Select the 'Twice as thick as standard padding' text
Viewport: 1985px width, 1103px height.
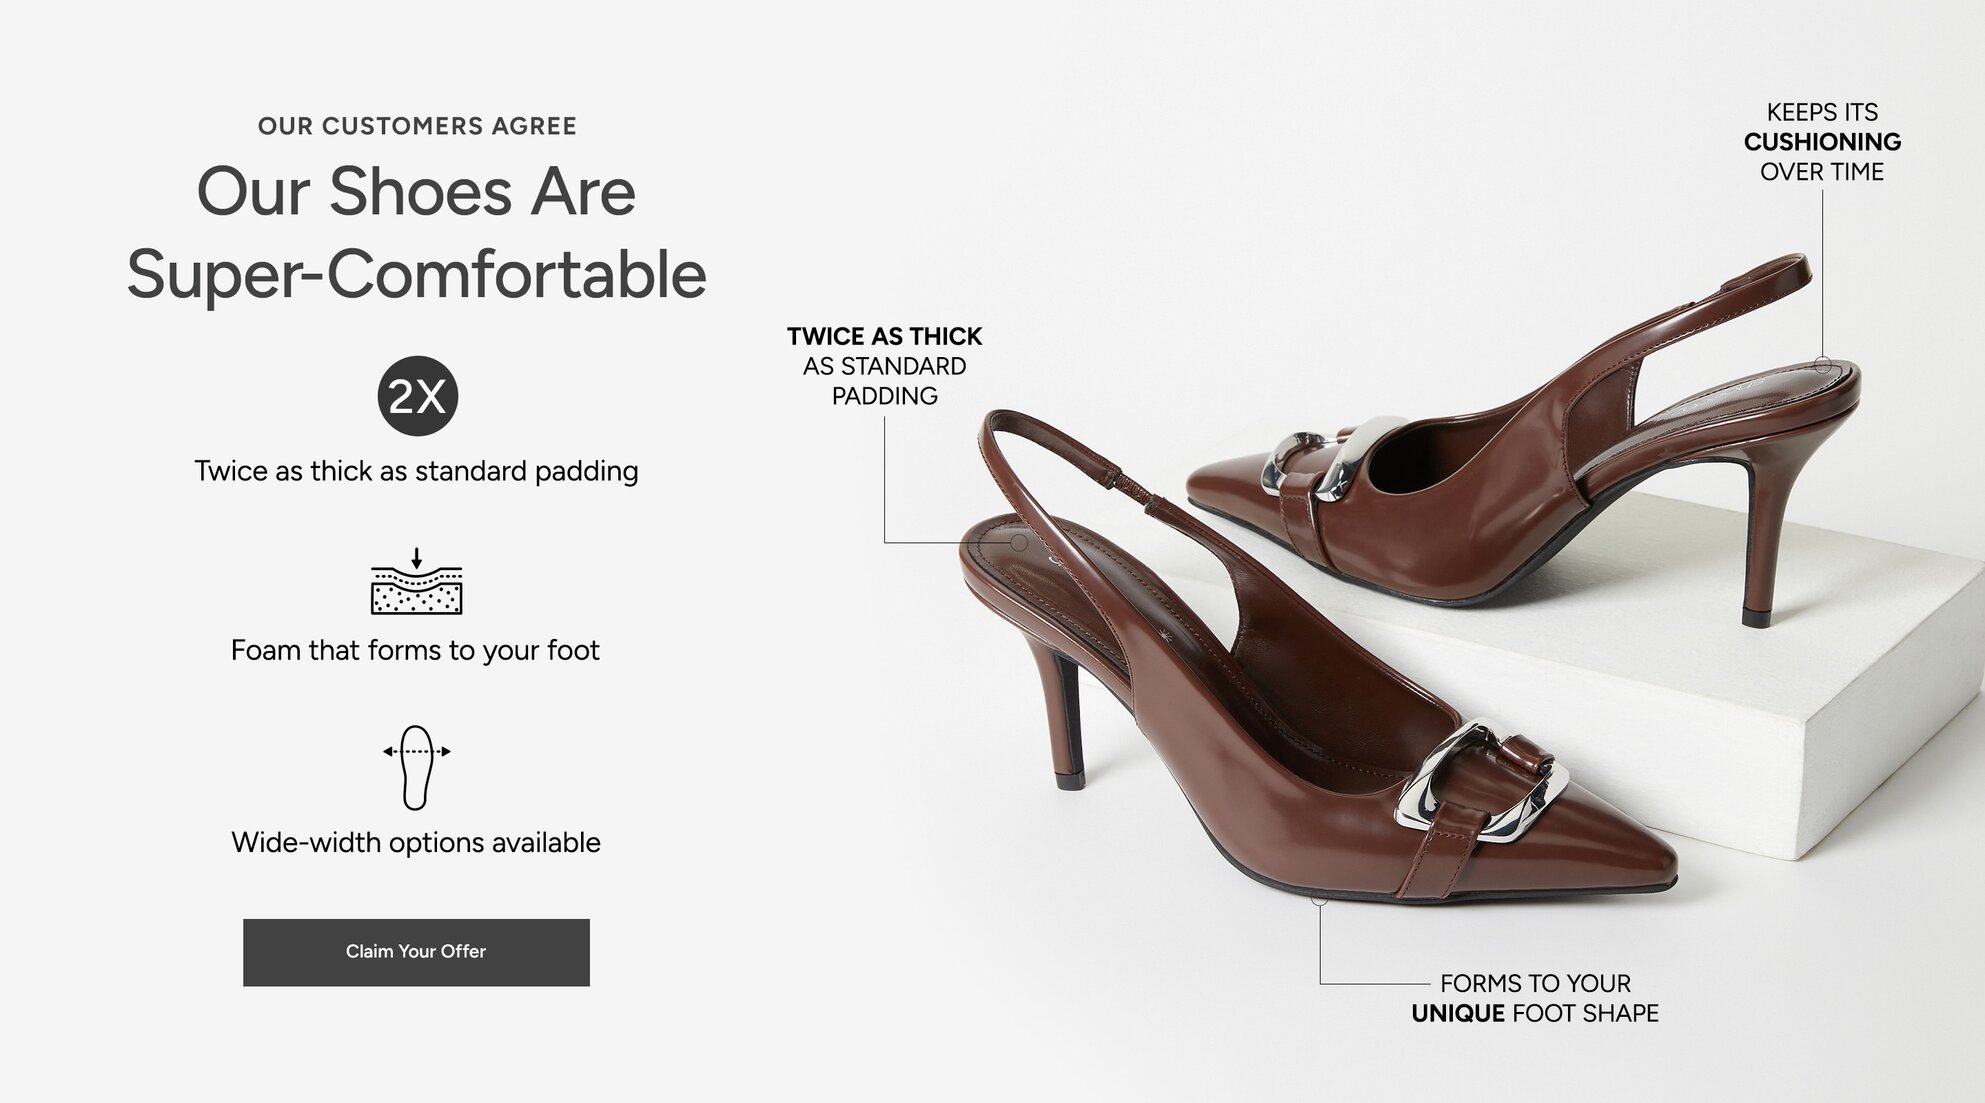click(416, 471)
